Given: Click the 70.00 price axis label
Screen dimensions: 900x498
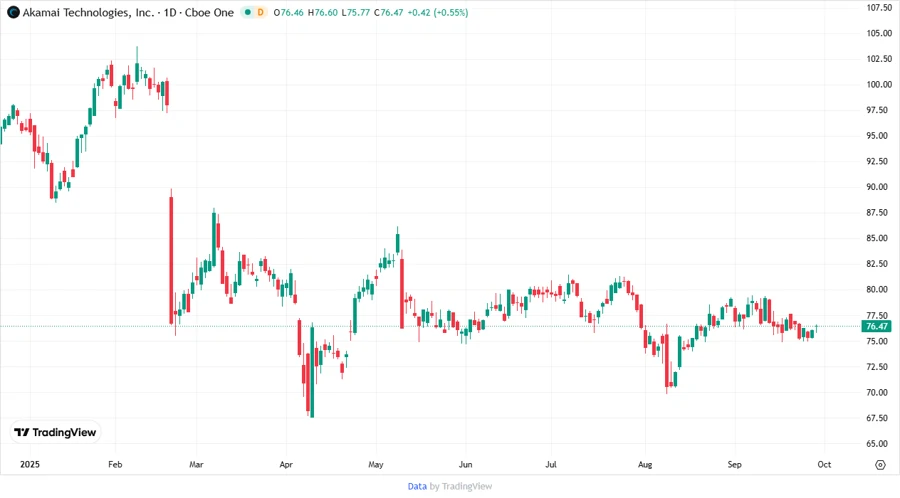Looking at the screenshot, I should 879,392.
